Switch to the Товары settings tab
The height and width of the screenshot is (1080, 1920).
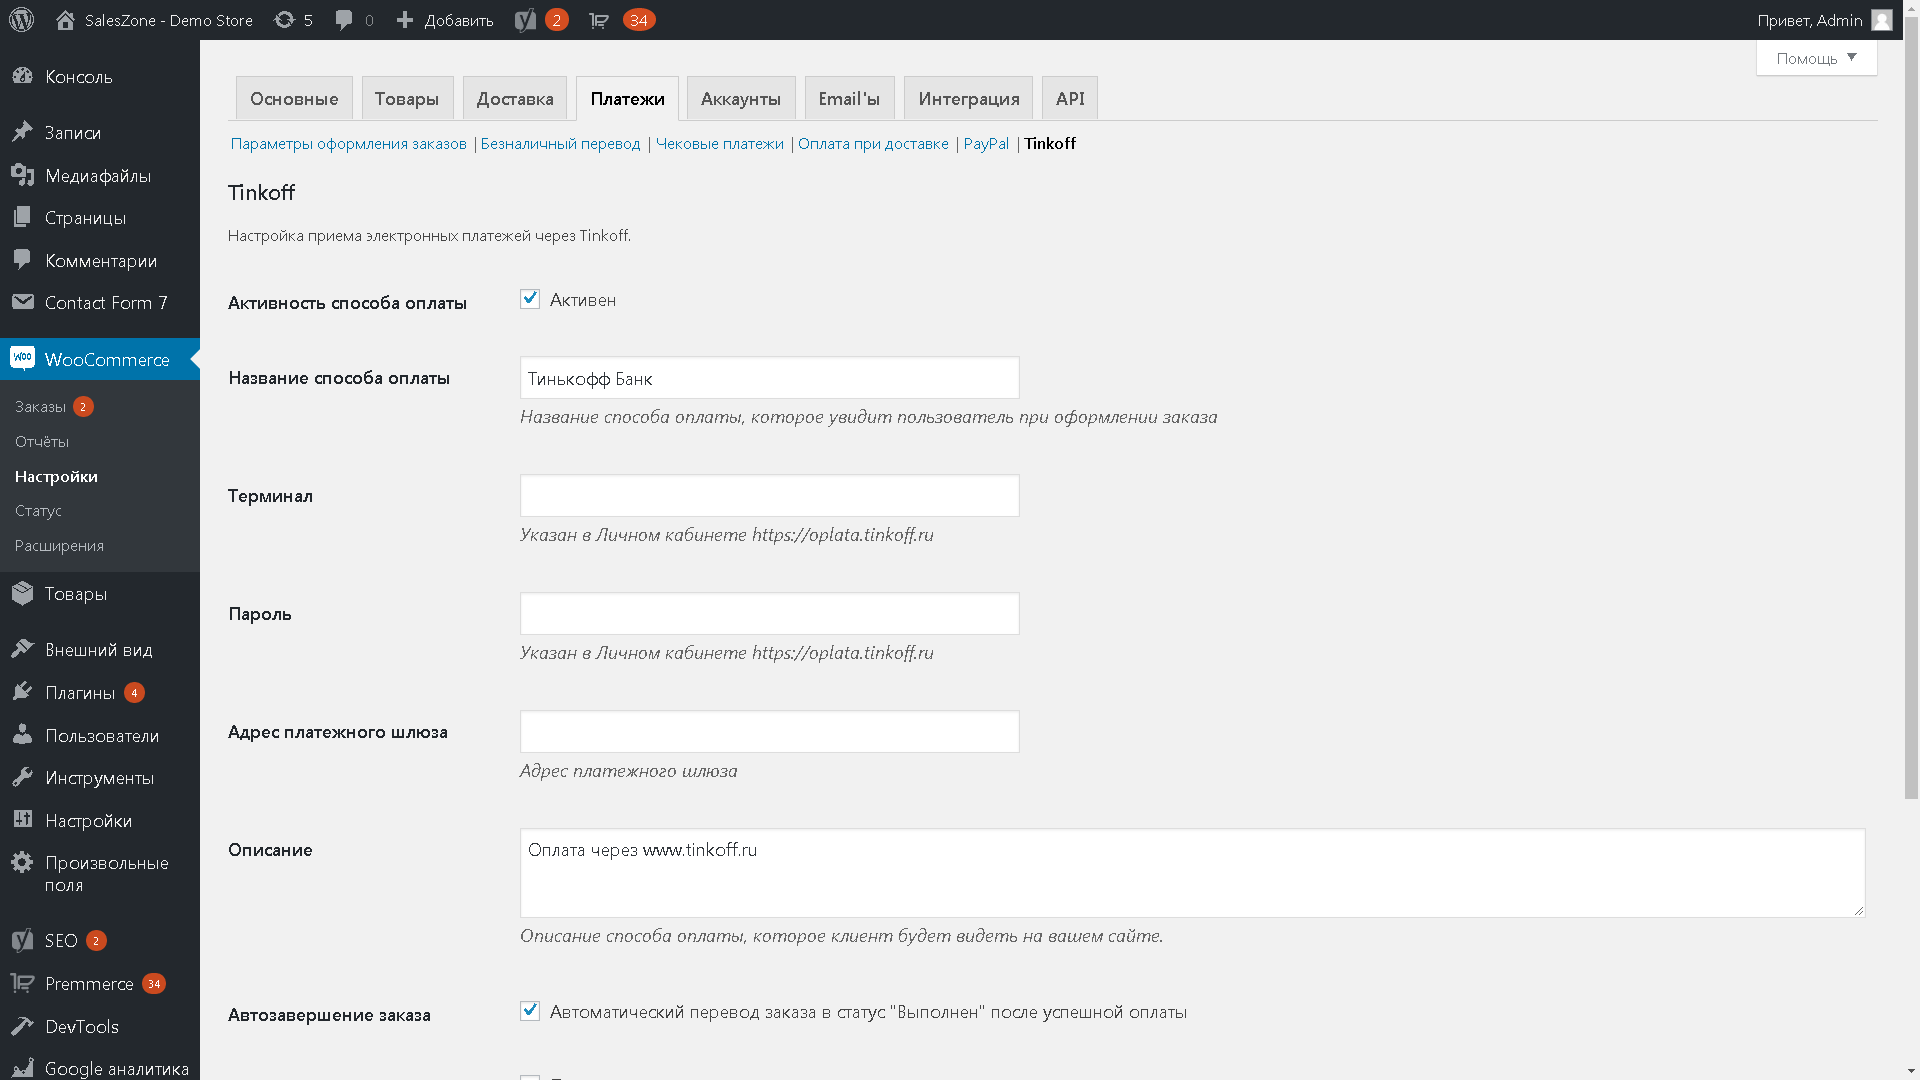coord(407,98)
